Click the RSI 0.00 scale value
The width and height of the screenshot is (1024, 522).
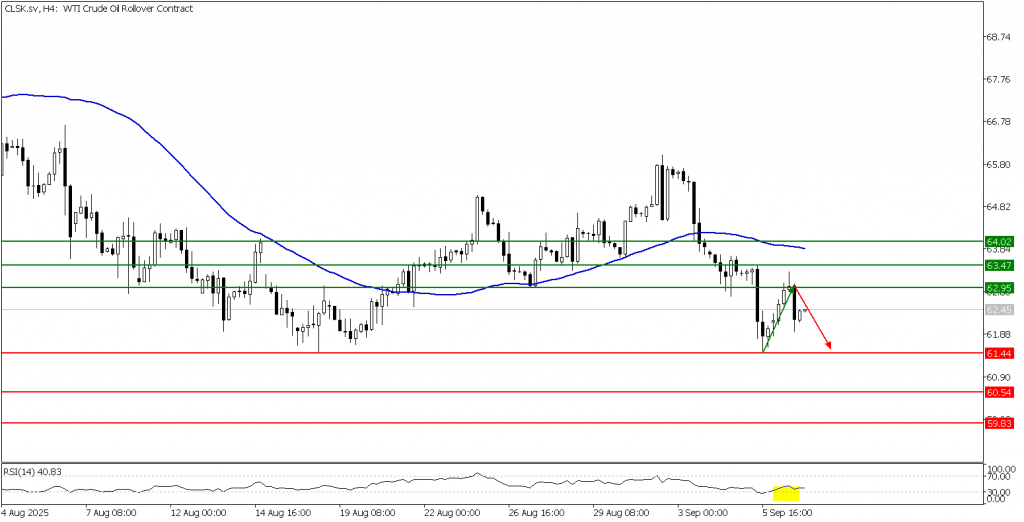click(x=997, y=499)
